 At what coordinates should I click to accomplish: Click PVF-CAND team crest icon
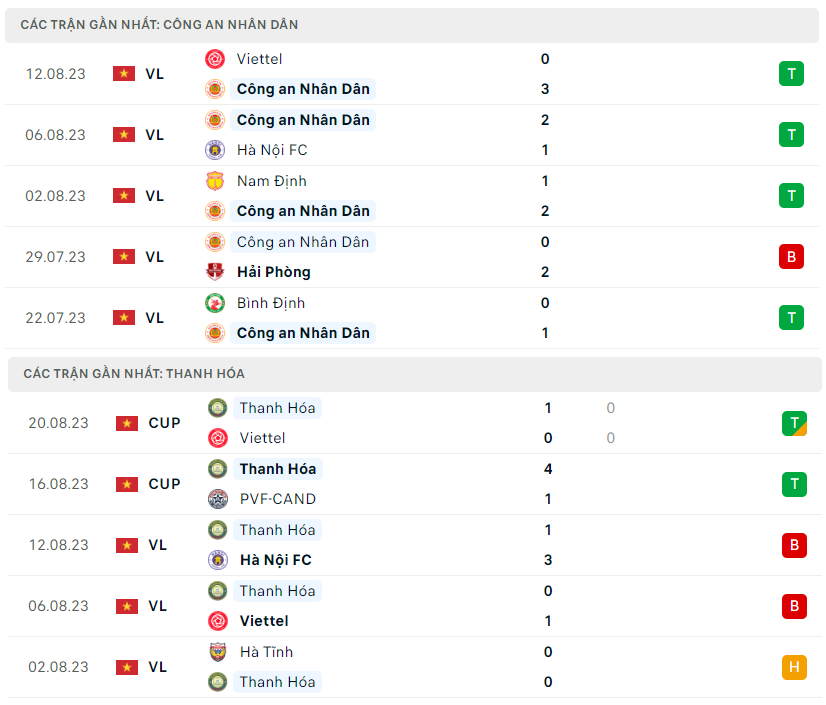[218, 499]
